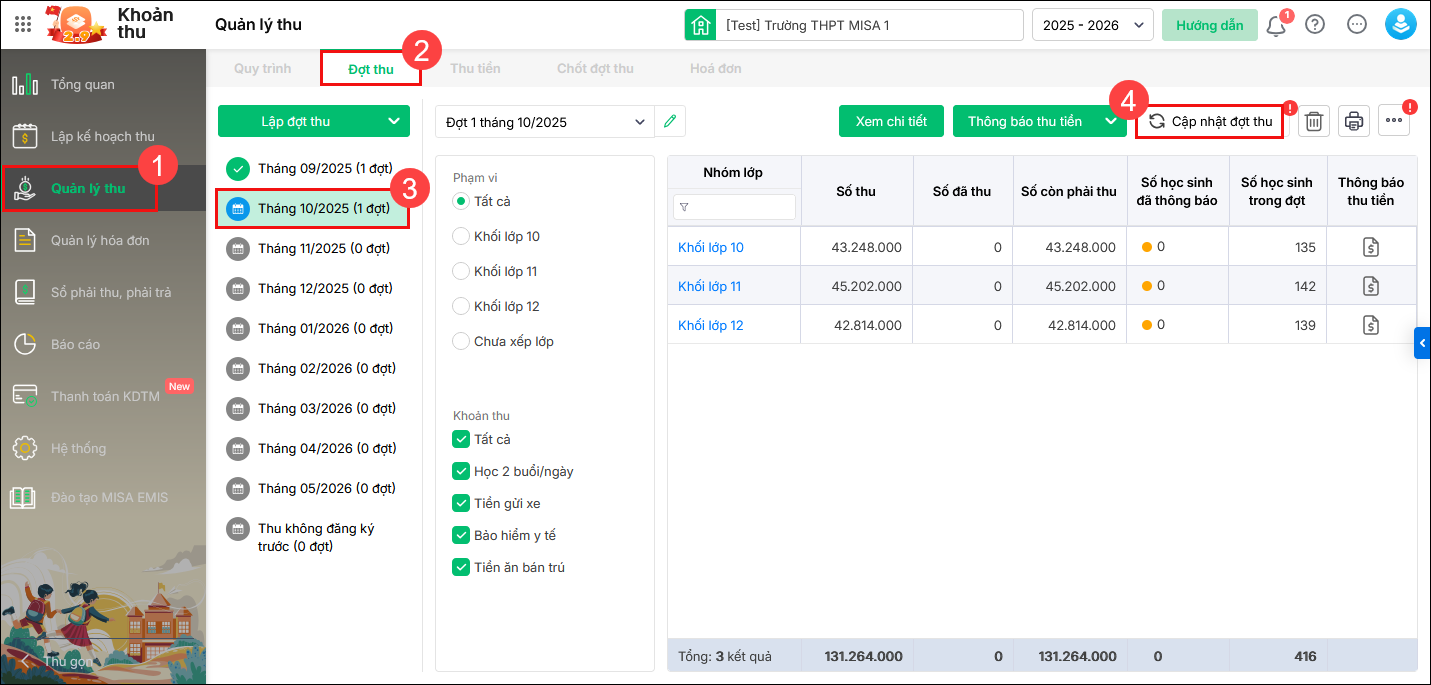Image resolution: width=1431 pixels, height=685 pixels.
Task: Open payment notice icon for Khối lớp 10
Action: tap(1371, 247)
